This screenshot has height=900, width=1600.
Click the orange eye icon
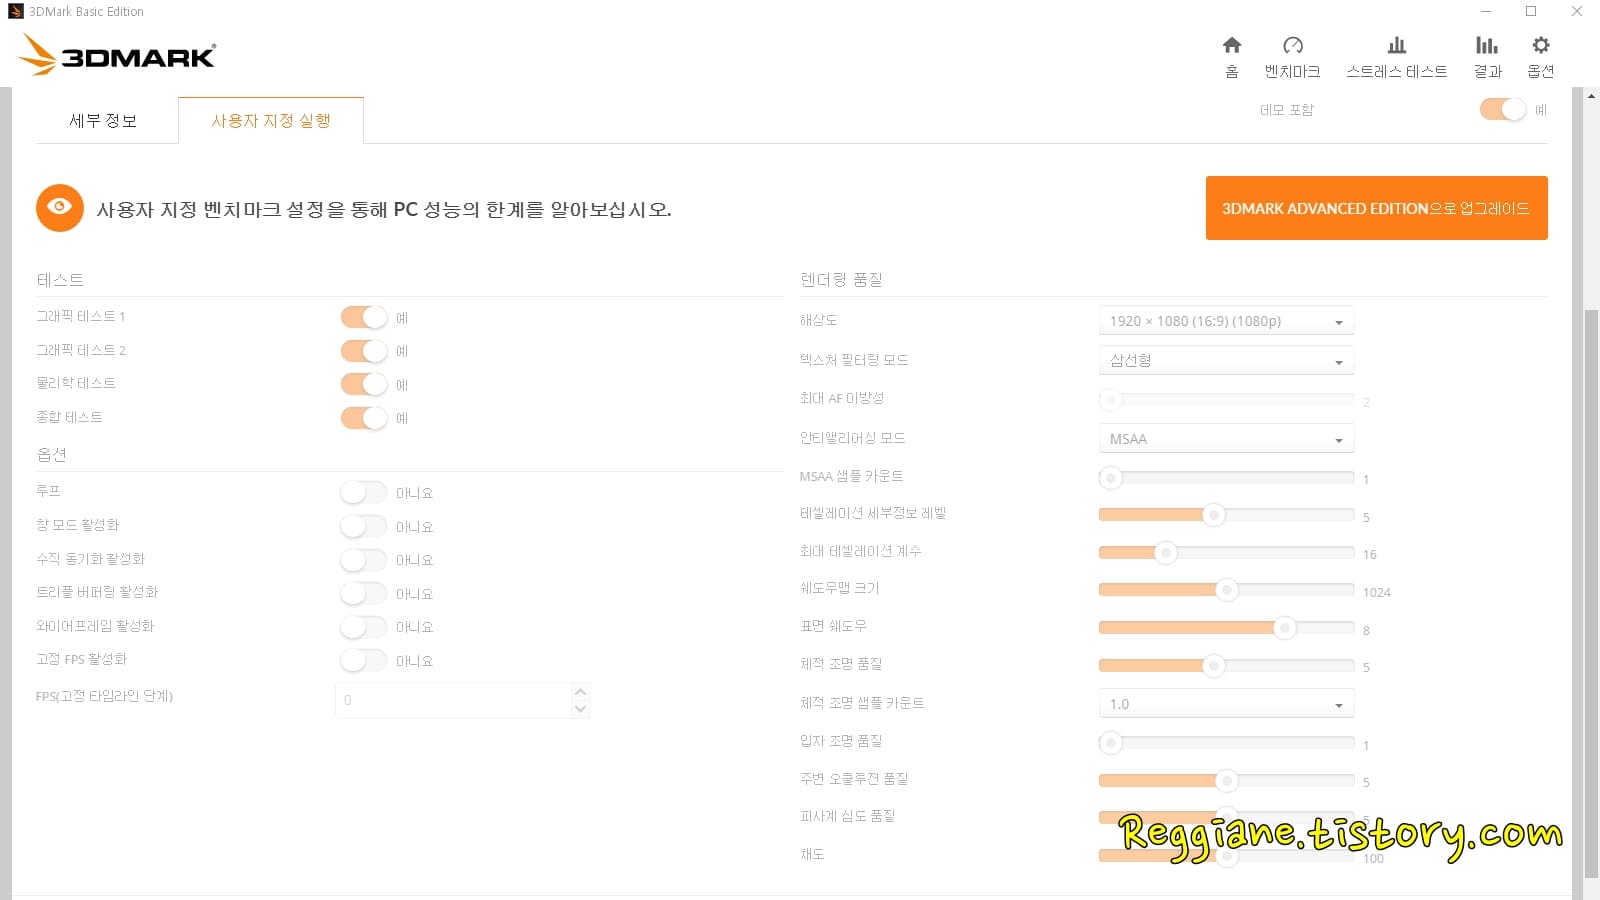pyautogui.click(x=60, y=208)
